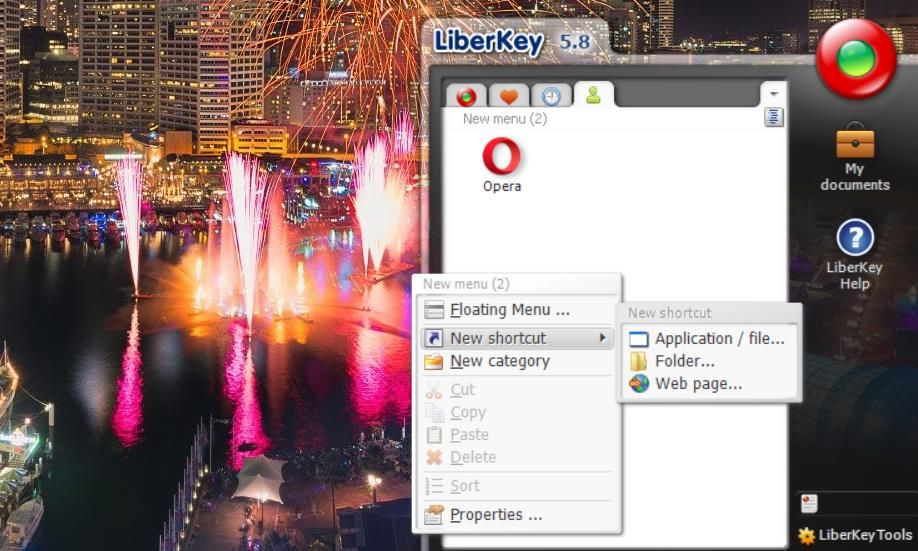Click the New shortcut arrow icon
918x551 pixels.
click(434, 338)
